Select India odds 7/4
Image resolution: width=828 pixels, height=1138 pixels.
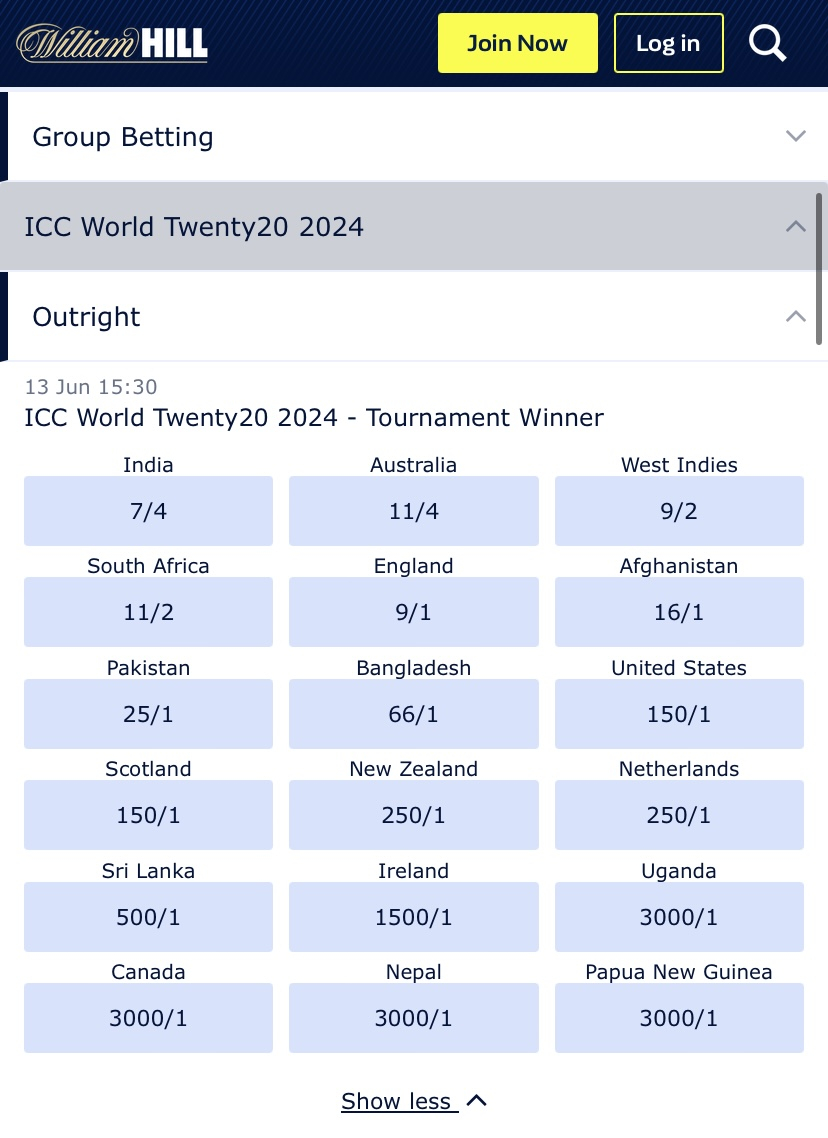(x=148, y=511)
